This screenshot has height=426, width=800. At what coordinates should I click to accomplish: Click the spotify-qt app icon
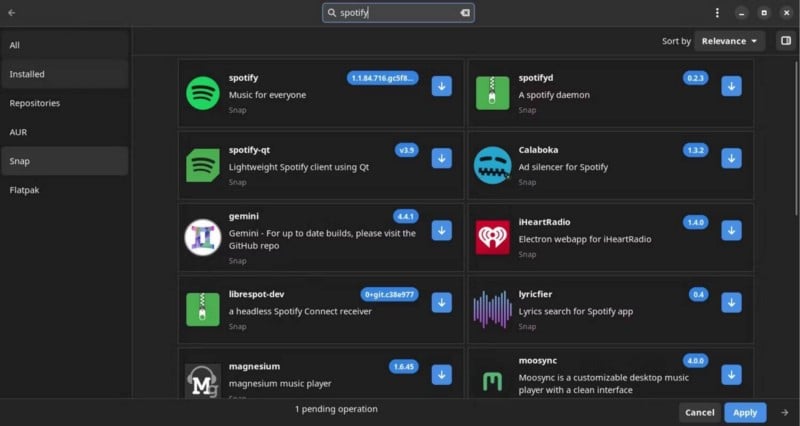(203, 165)
